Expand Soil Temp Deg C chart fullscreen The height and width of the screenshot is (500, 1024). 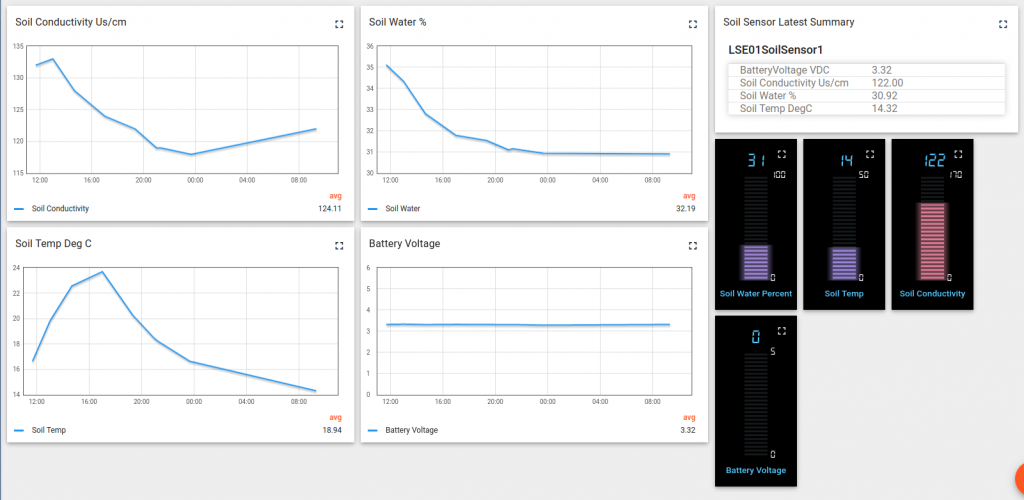click(339, 246)
